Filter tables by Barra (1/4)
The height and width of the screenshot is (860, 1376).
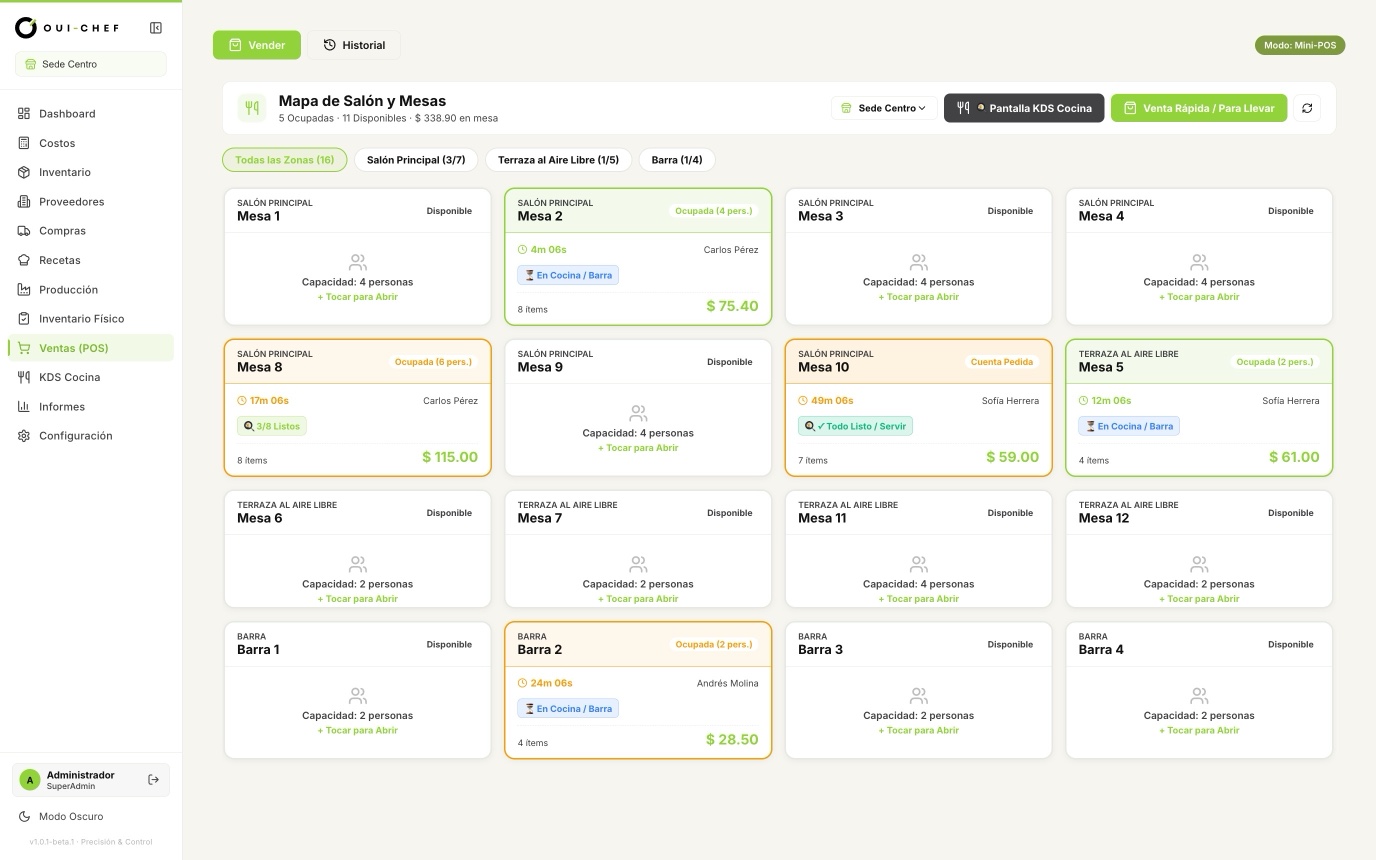coord(677,160)
